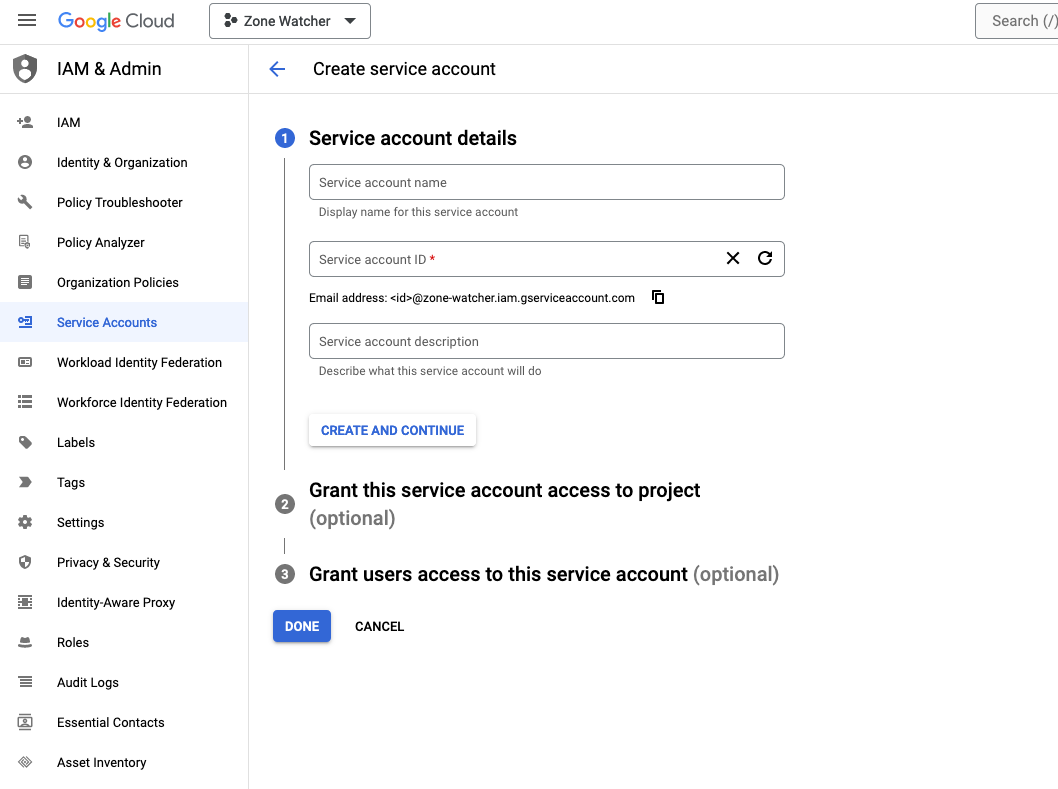Open Organization Policies
The width and height of the screenshot is (1058, 789).
pos(124,282)
